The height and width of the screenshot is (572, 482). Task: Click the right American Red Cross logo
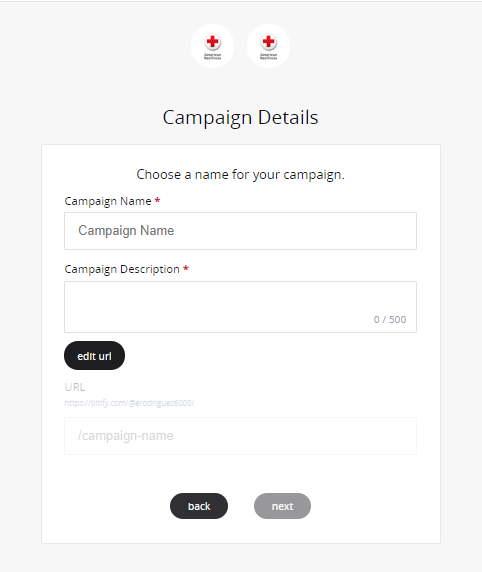click(269, 46)
